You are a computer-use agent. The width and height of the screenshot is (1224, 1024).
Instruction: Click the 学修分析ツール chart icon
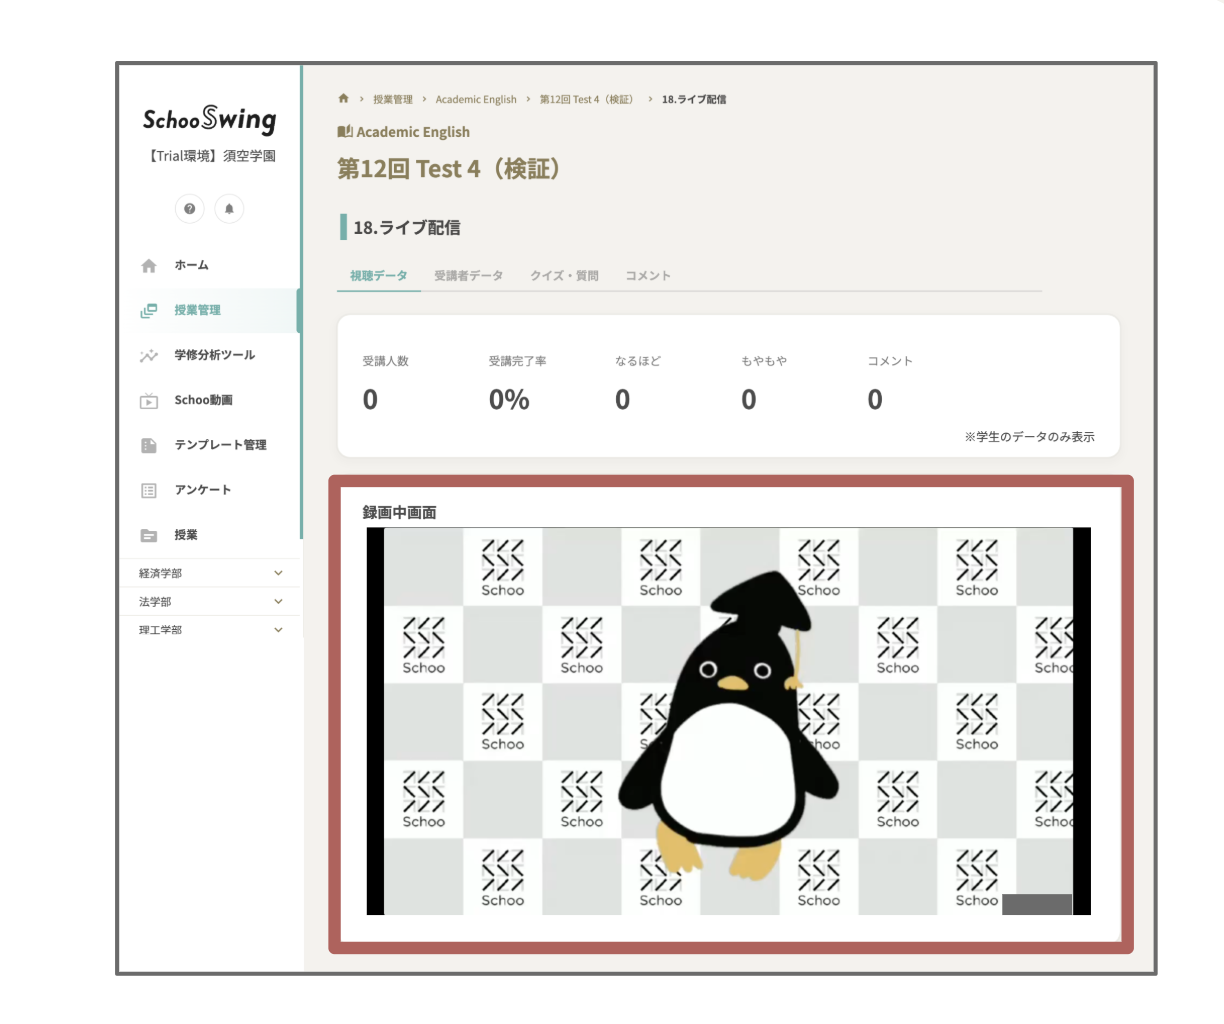click(x=149, y=356)
